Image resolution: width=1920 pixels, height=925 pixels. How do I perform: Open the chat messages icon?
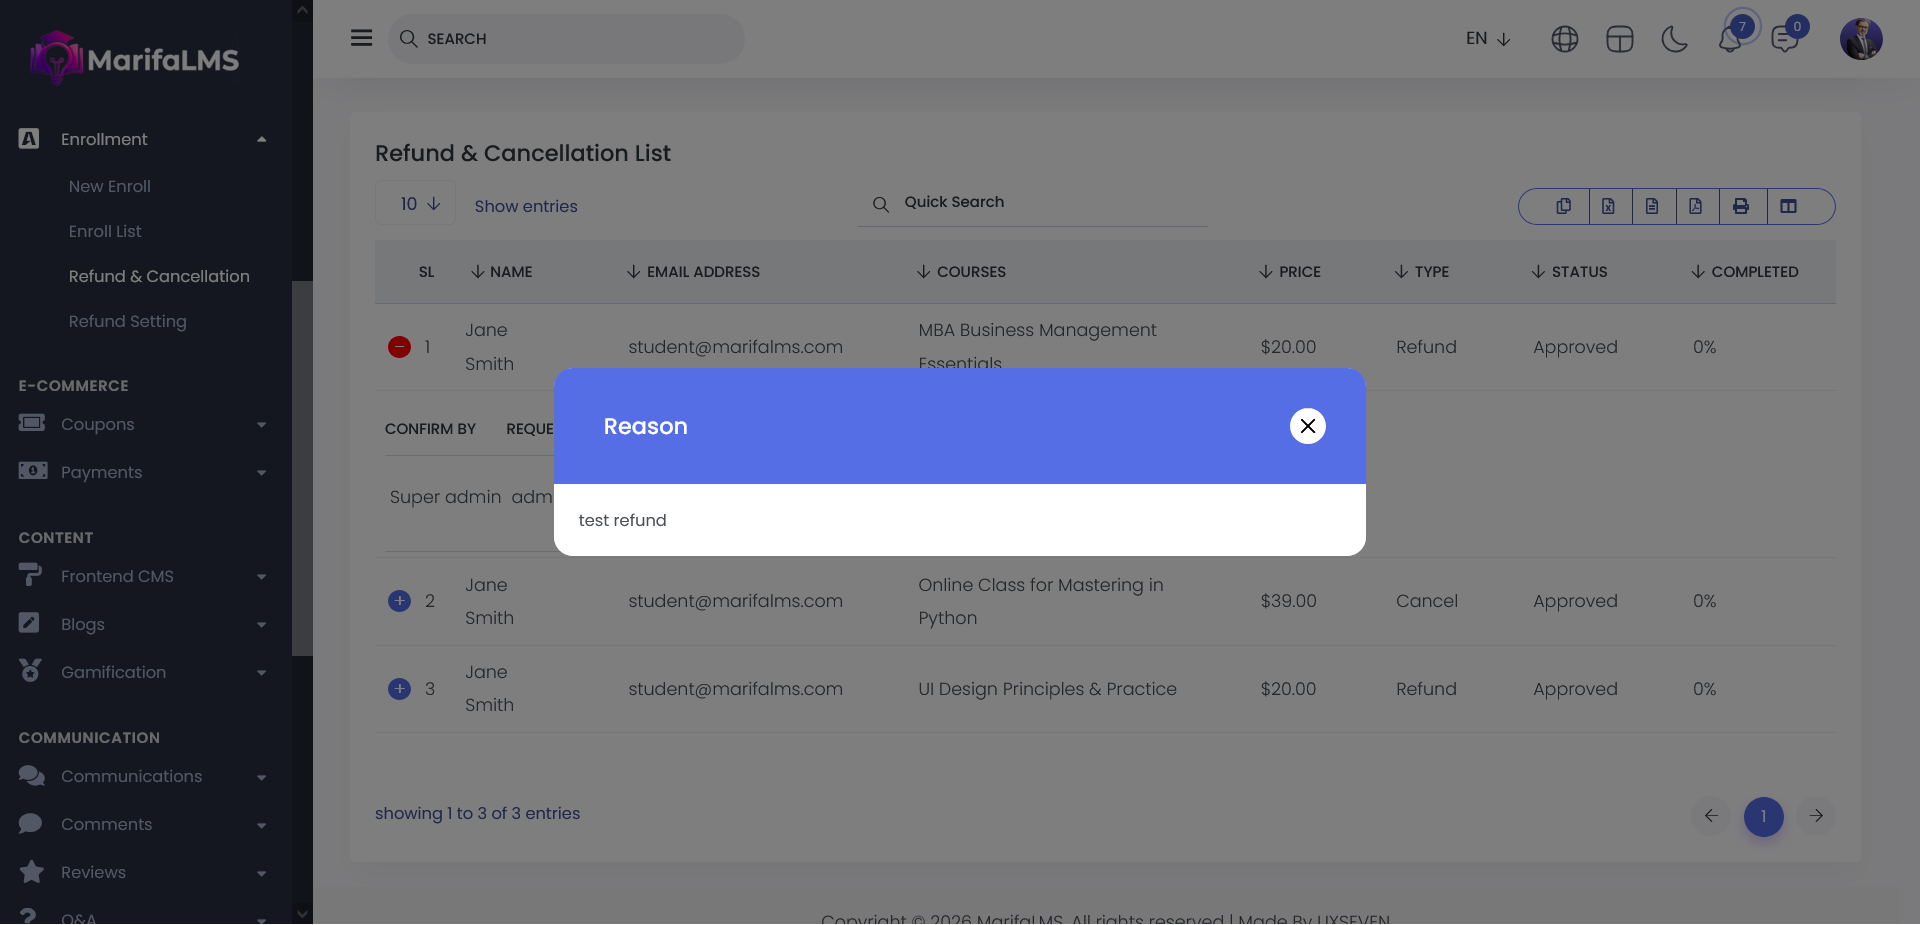tap(1784, 40)
